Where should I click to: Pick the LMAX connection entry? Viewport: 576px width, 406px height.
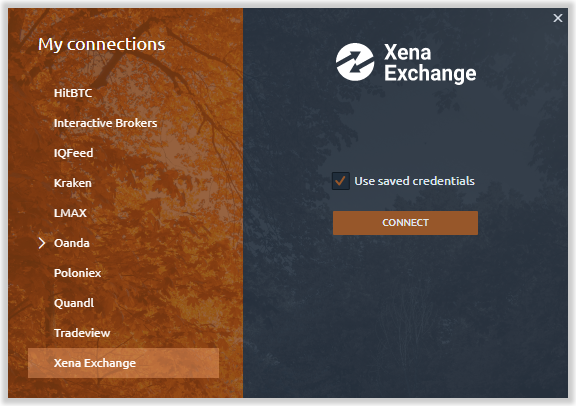point(70,213)
